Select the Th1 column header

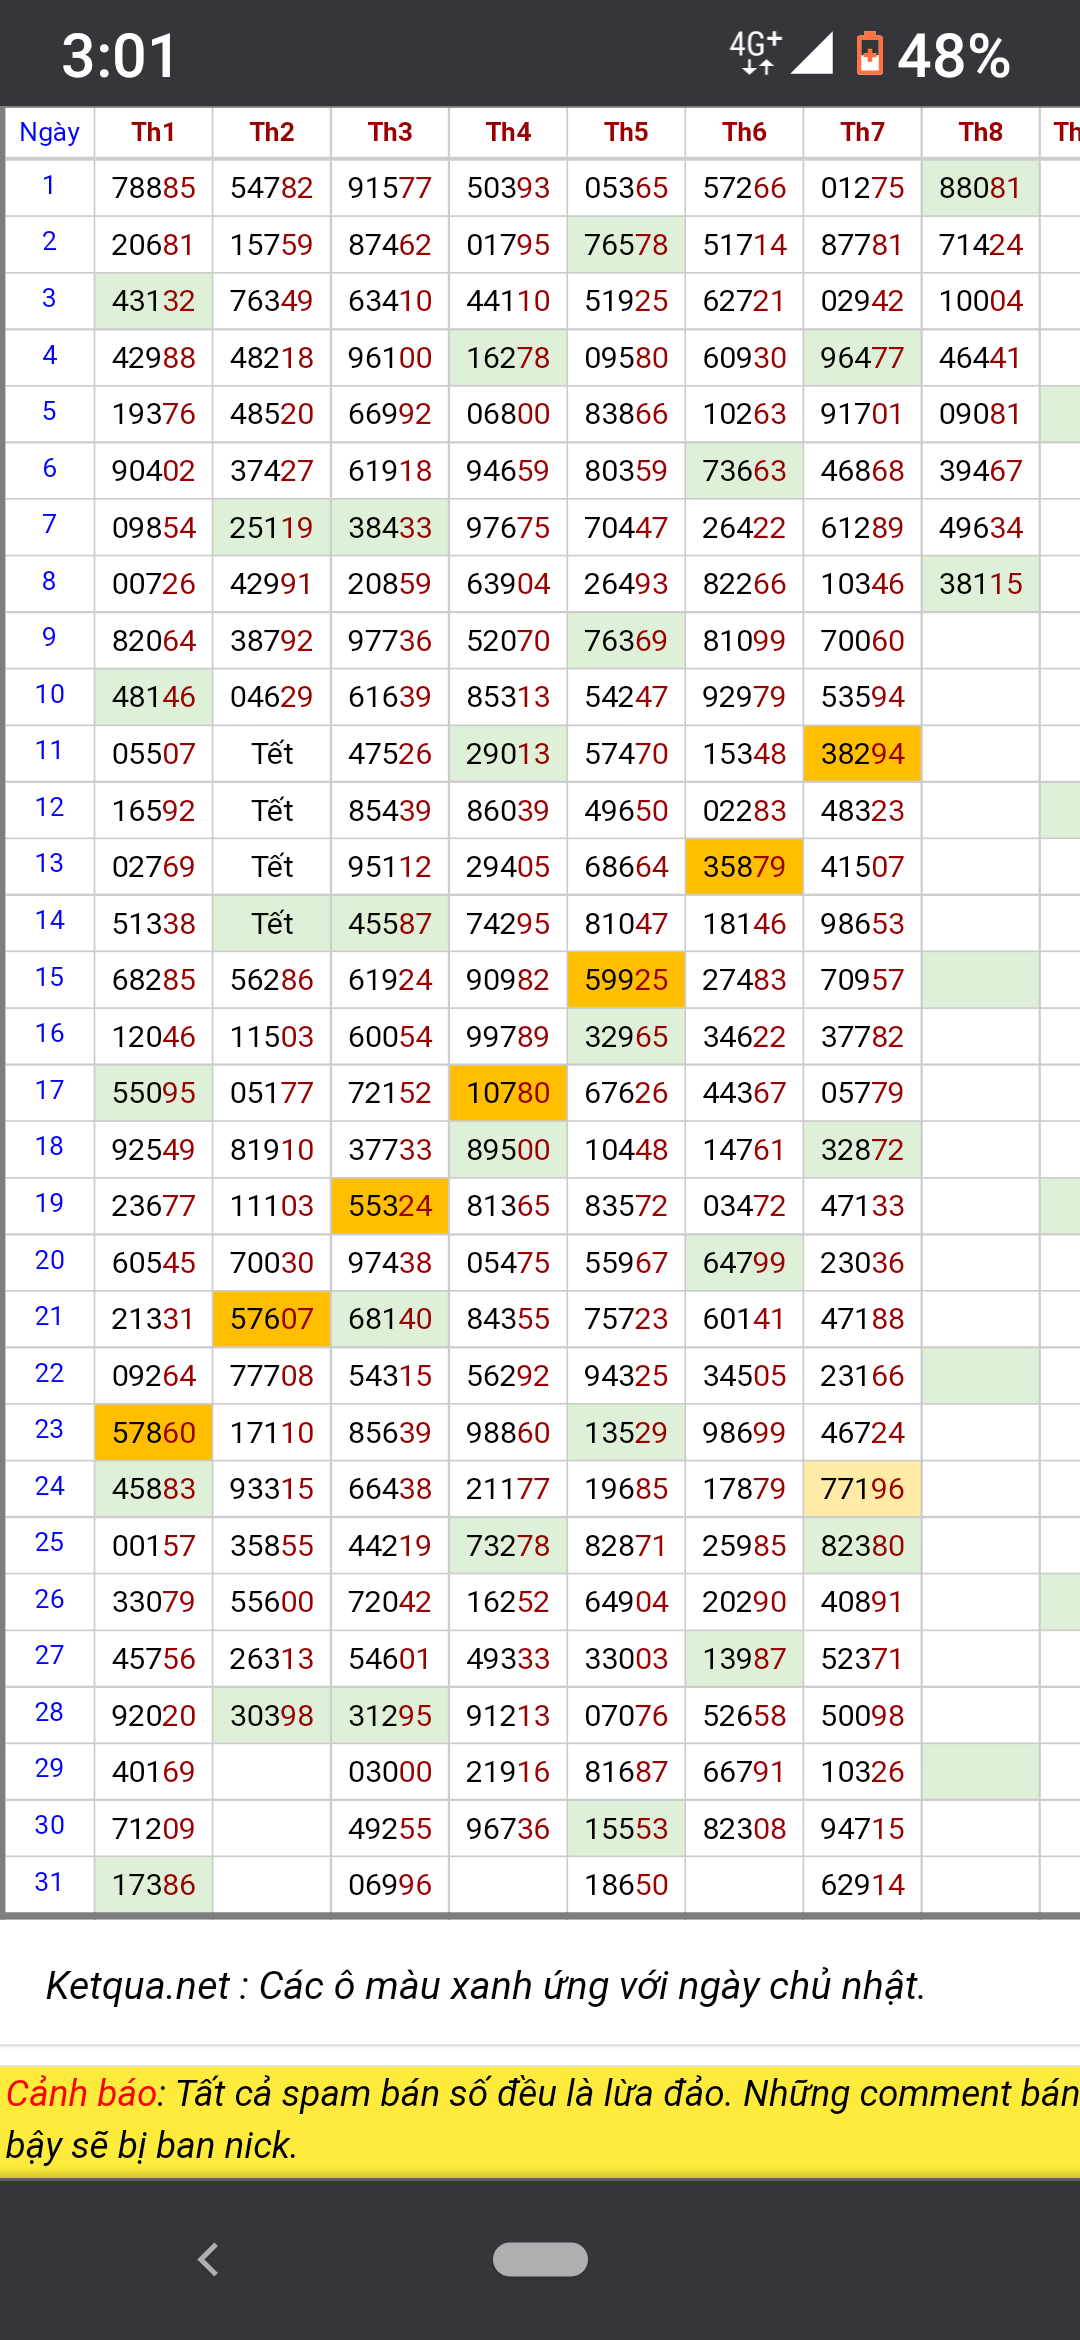154,132
